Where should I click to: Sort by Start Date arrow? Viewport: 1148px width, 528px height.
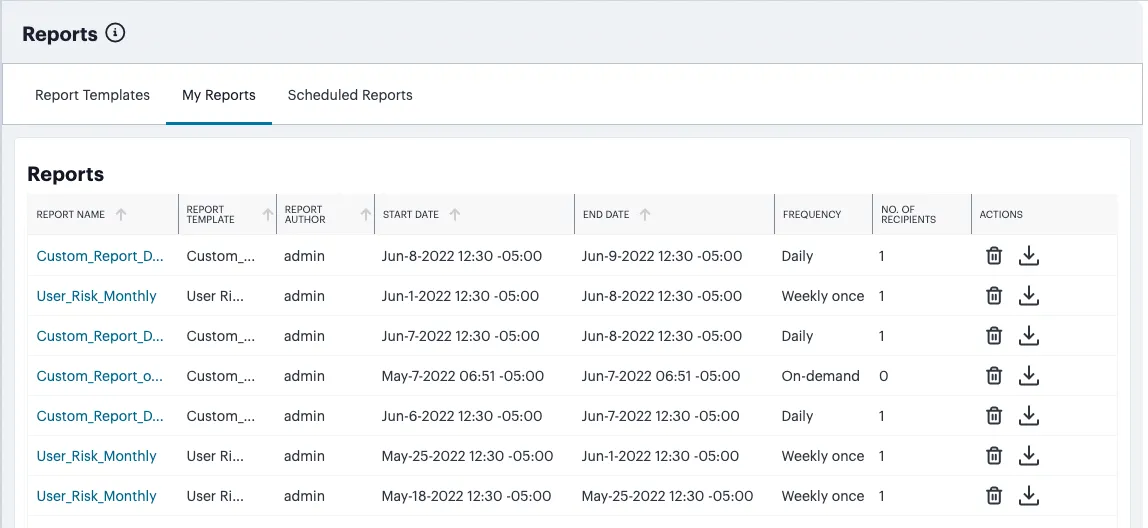click(x=455, y=215)
